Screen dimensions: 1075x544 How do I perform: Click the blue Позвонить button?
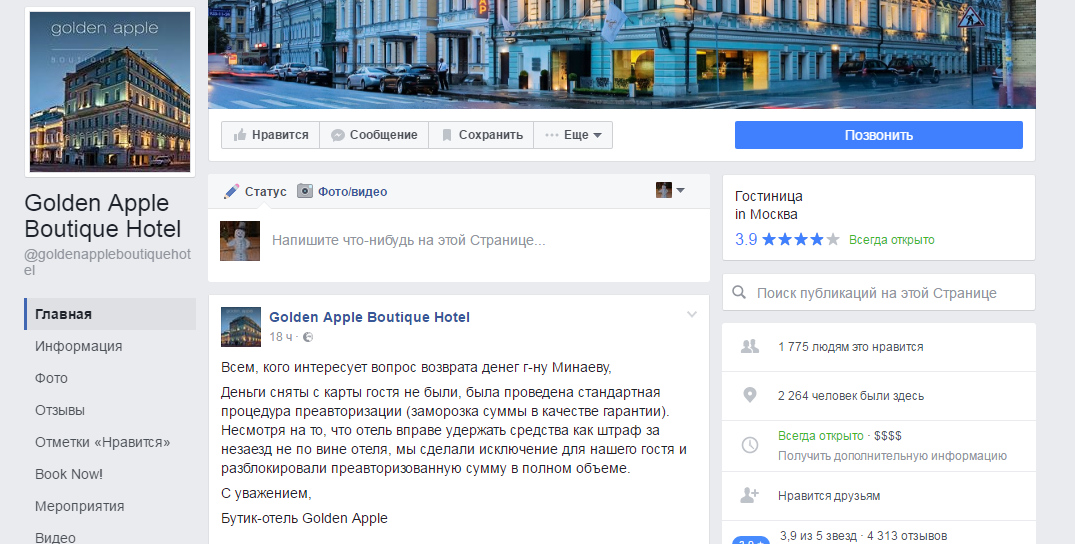point(878,135)
